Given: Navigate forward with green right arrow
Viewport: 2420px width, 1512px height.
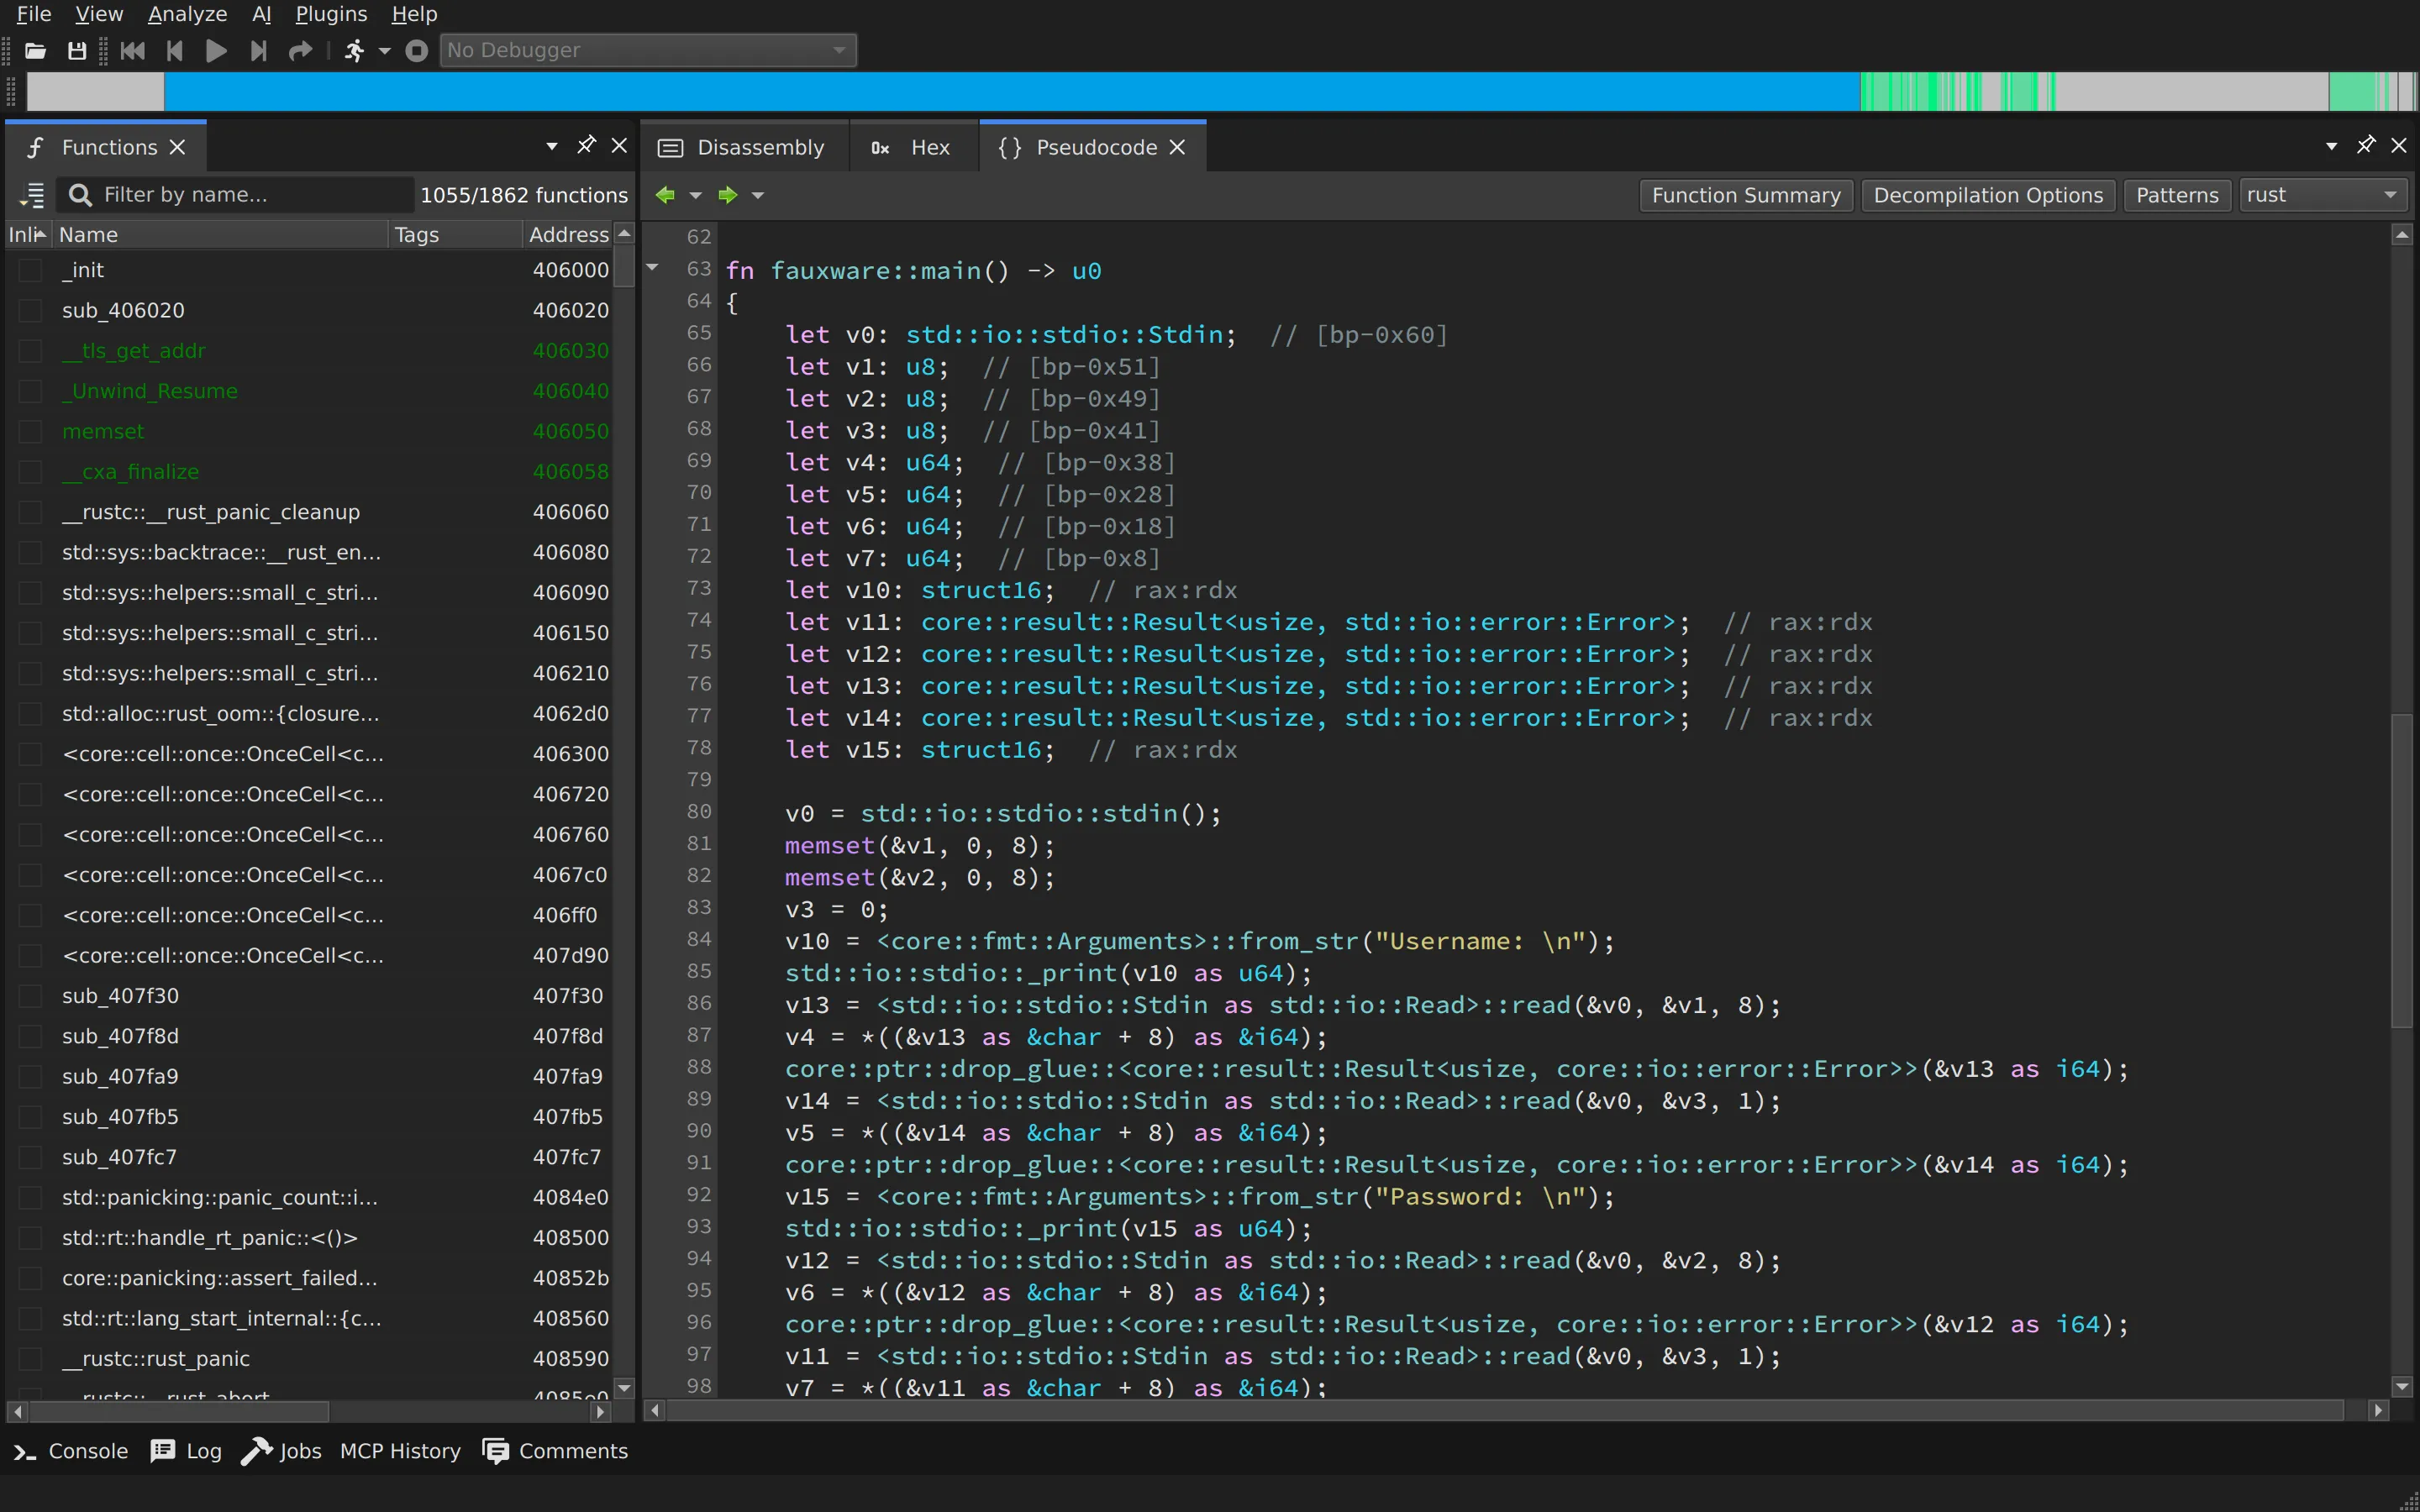Looking at the screenshot, I should click(x=728, y=195).
